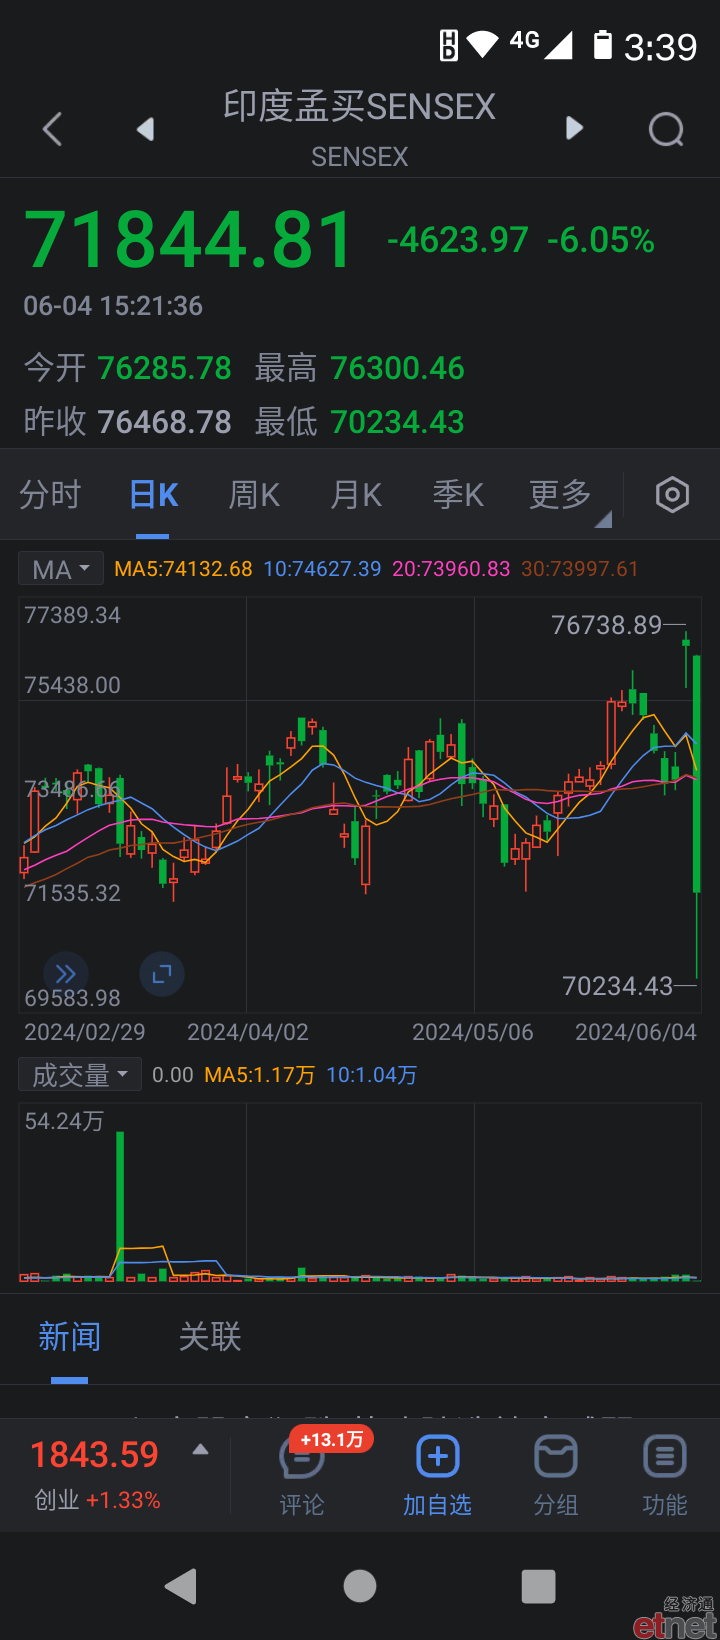Open the 成交量 volume indicator dropdown

[80, 1075]
